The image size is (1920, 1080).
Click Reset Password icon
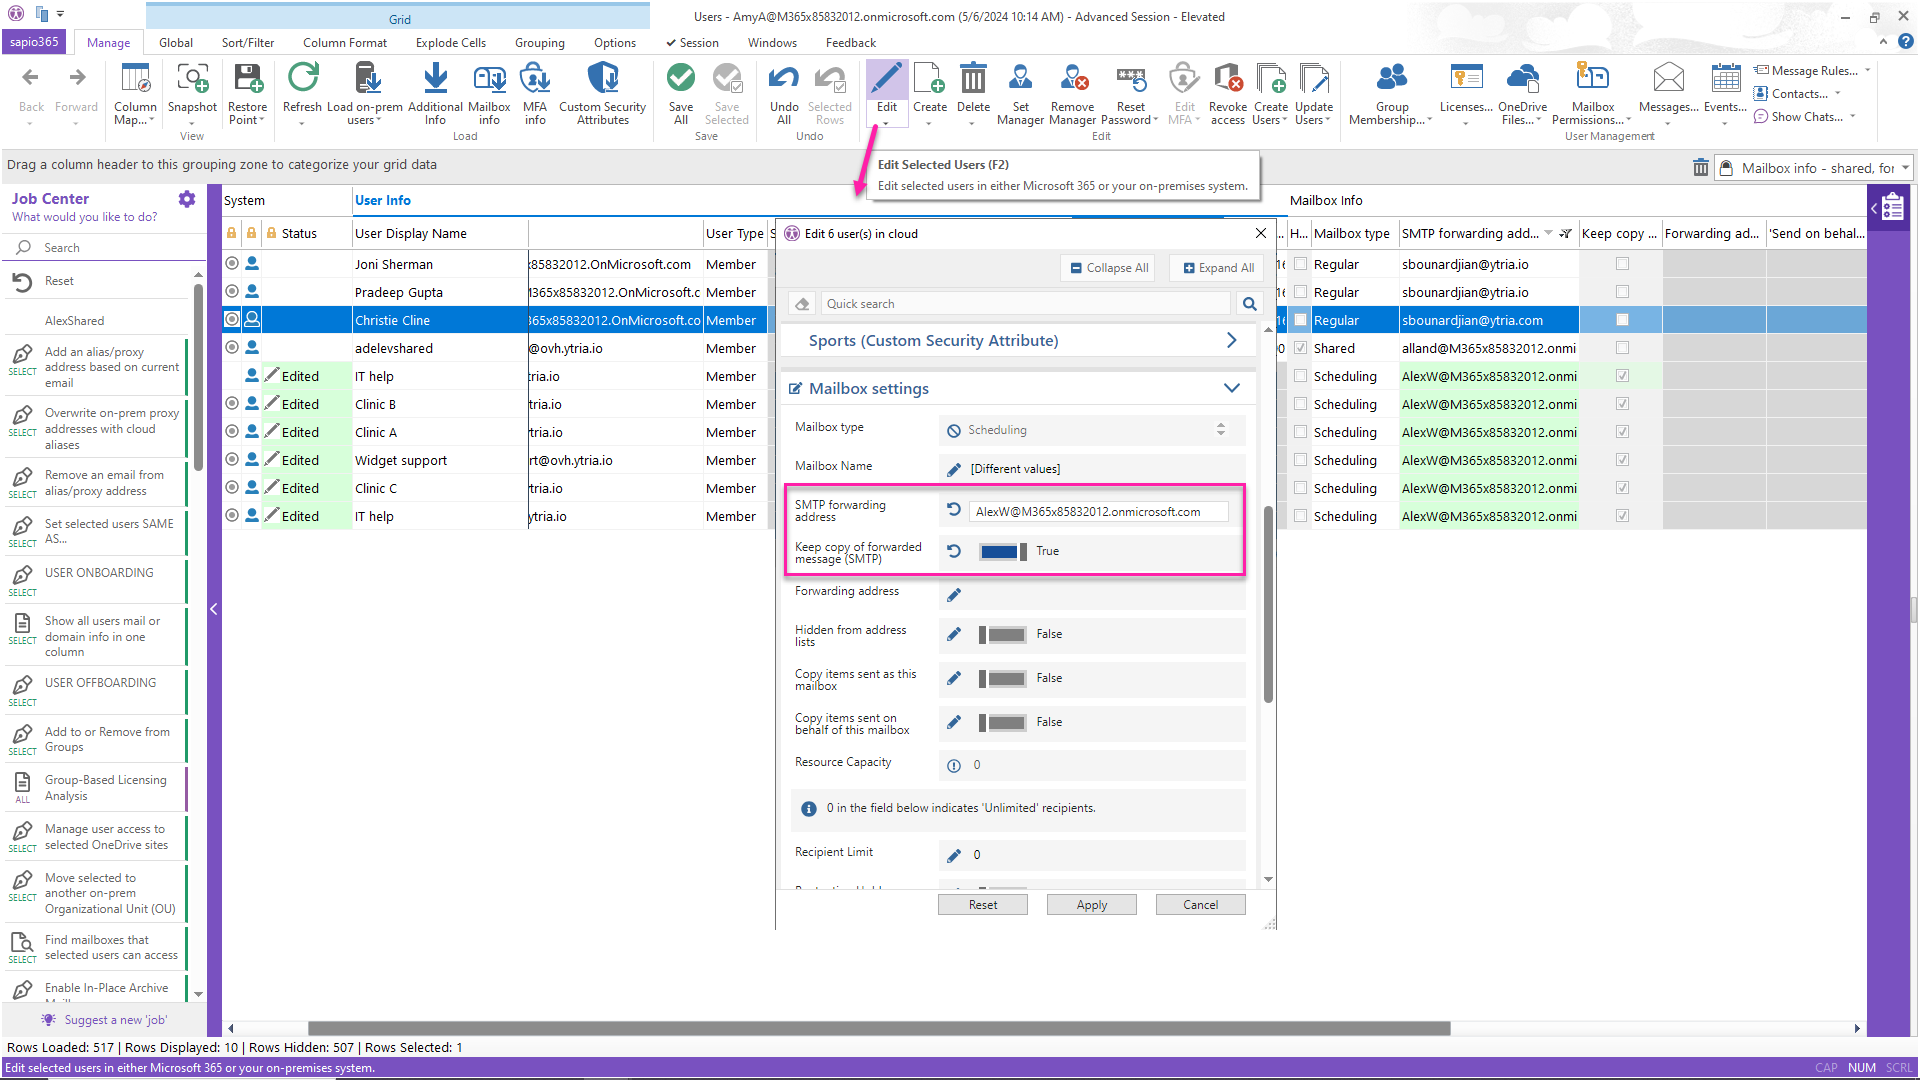[x=1131, y=79]
